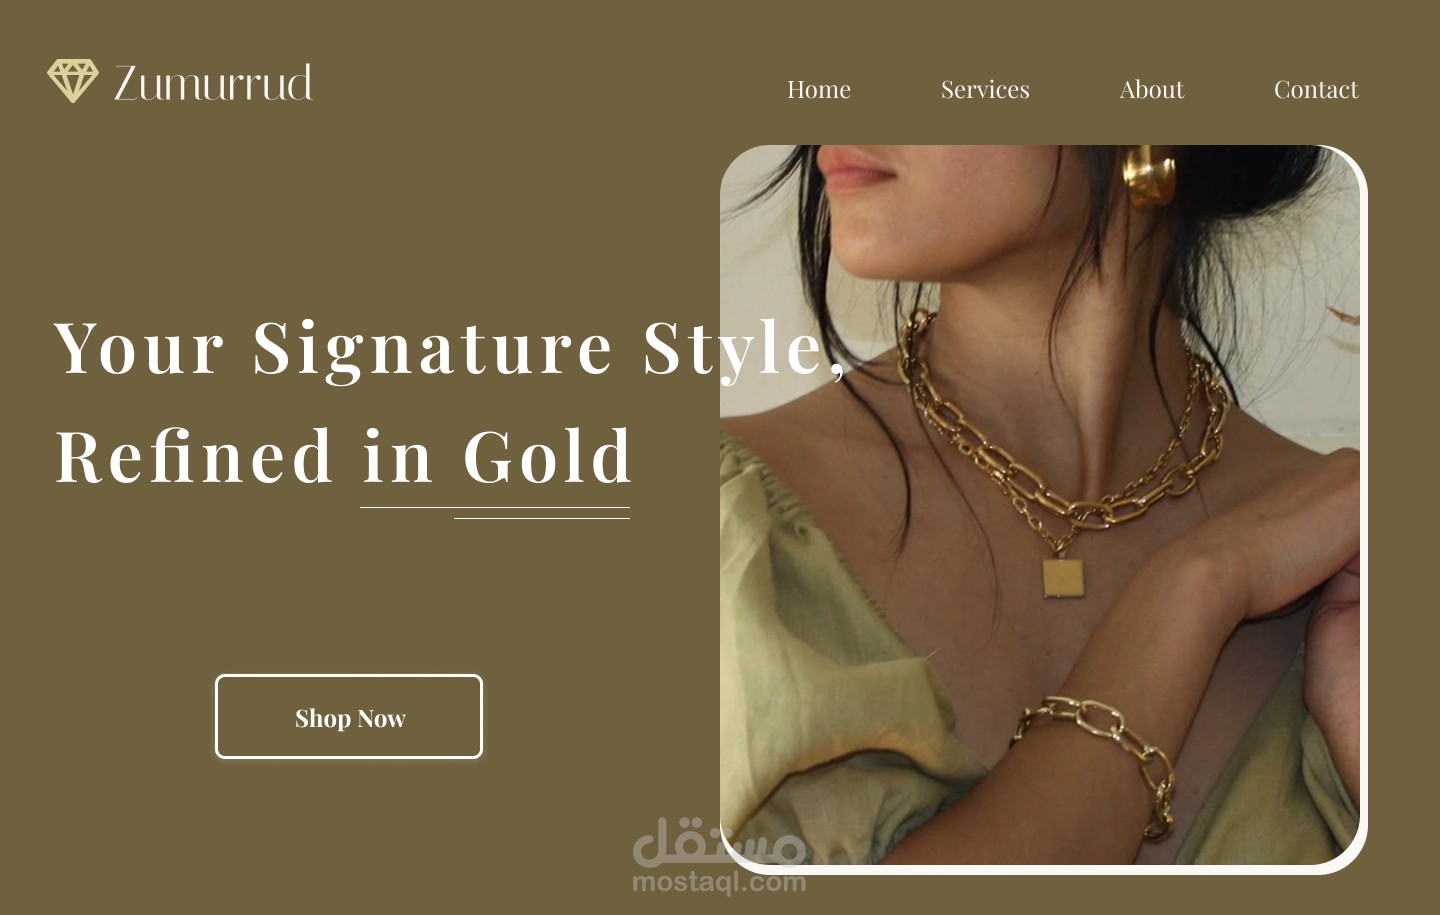Image resolution: width=1440 pixels, height=915 pixels.
Task: Open the Contact page link
Action: [1316, 89]
